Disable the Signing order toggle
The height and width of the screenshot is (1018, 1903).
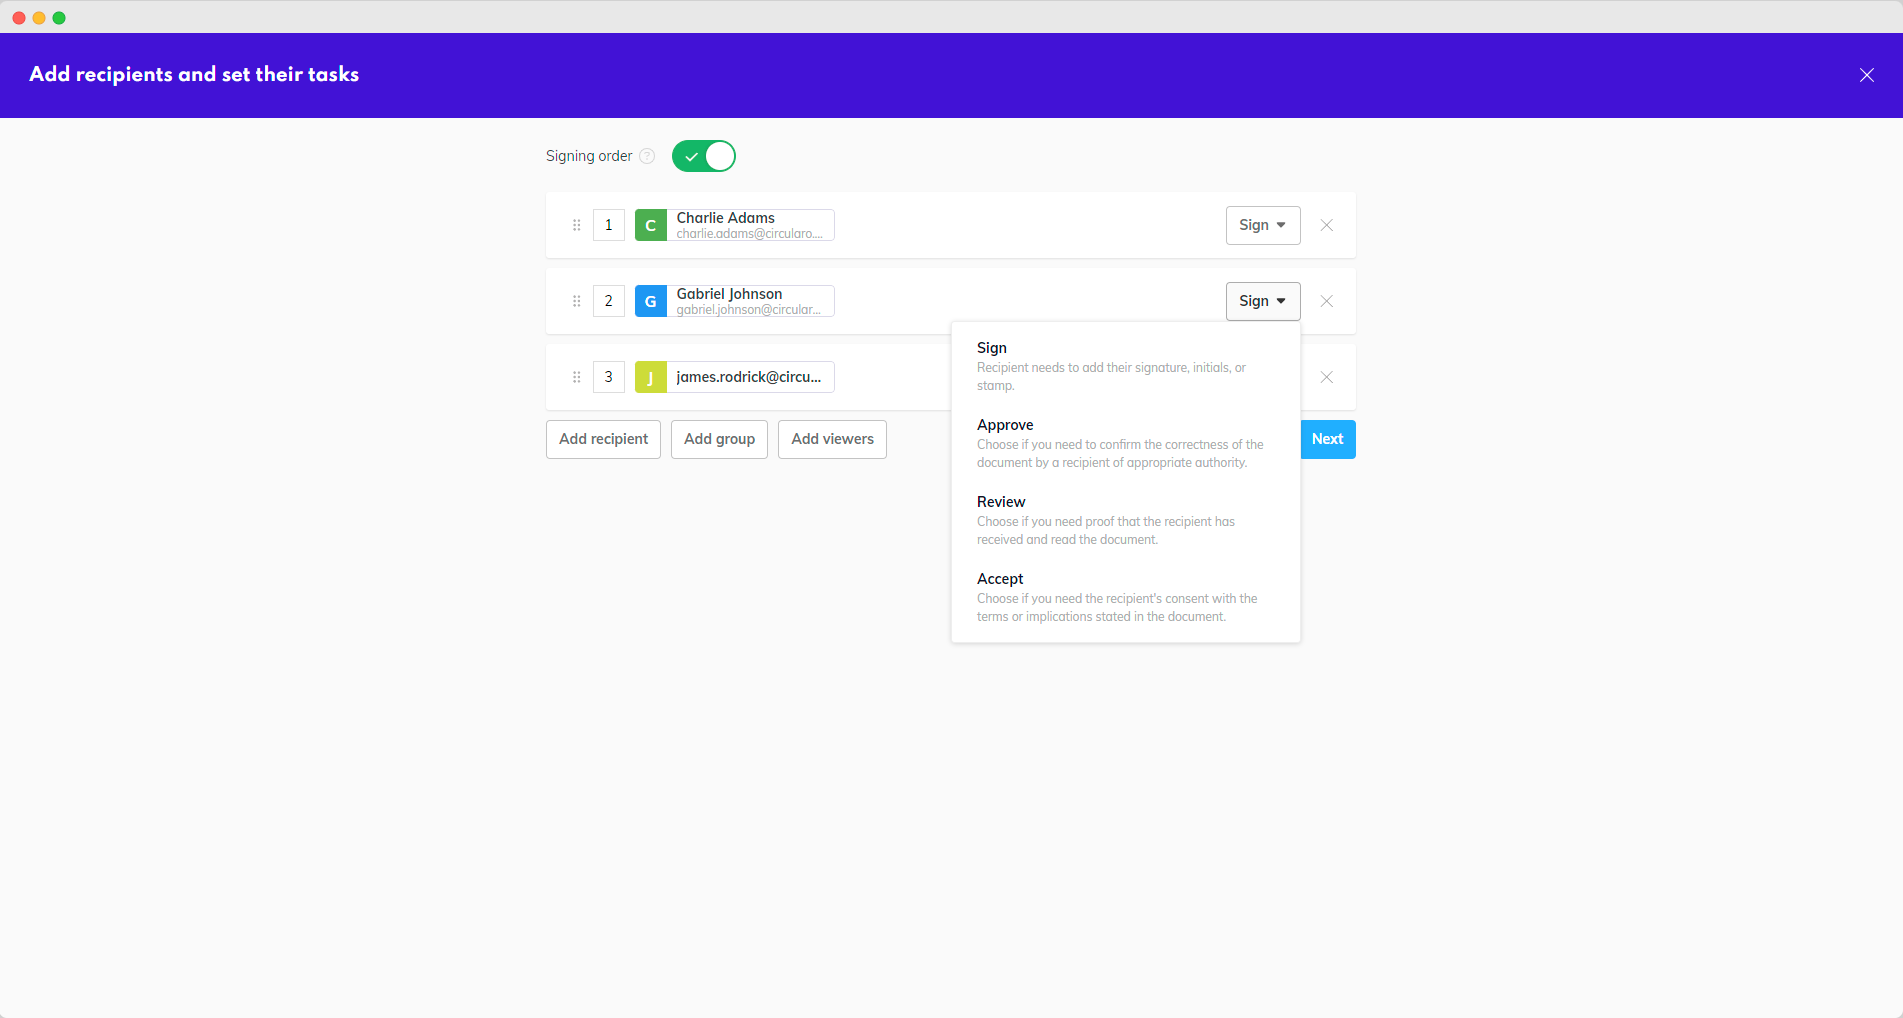pos(703,156)
